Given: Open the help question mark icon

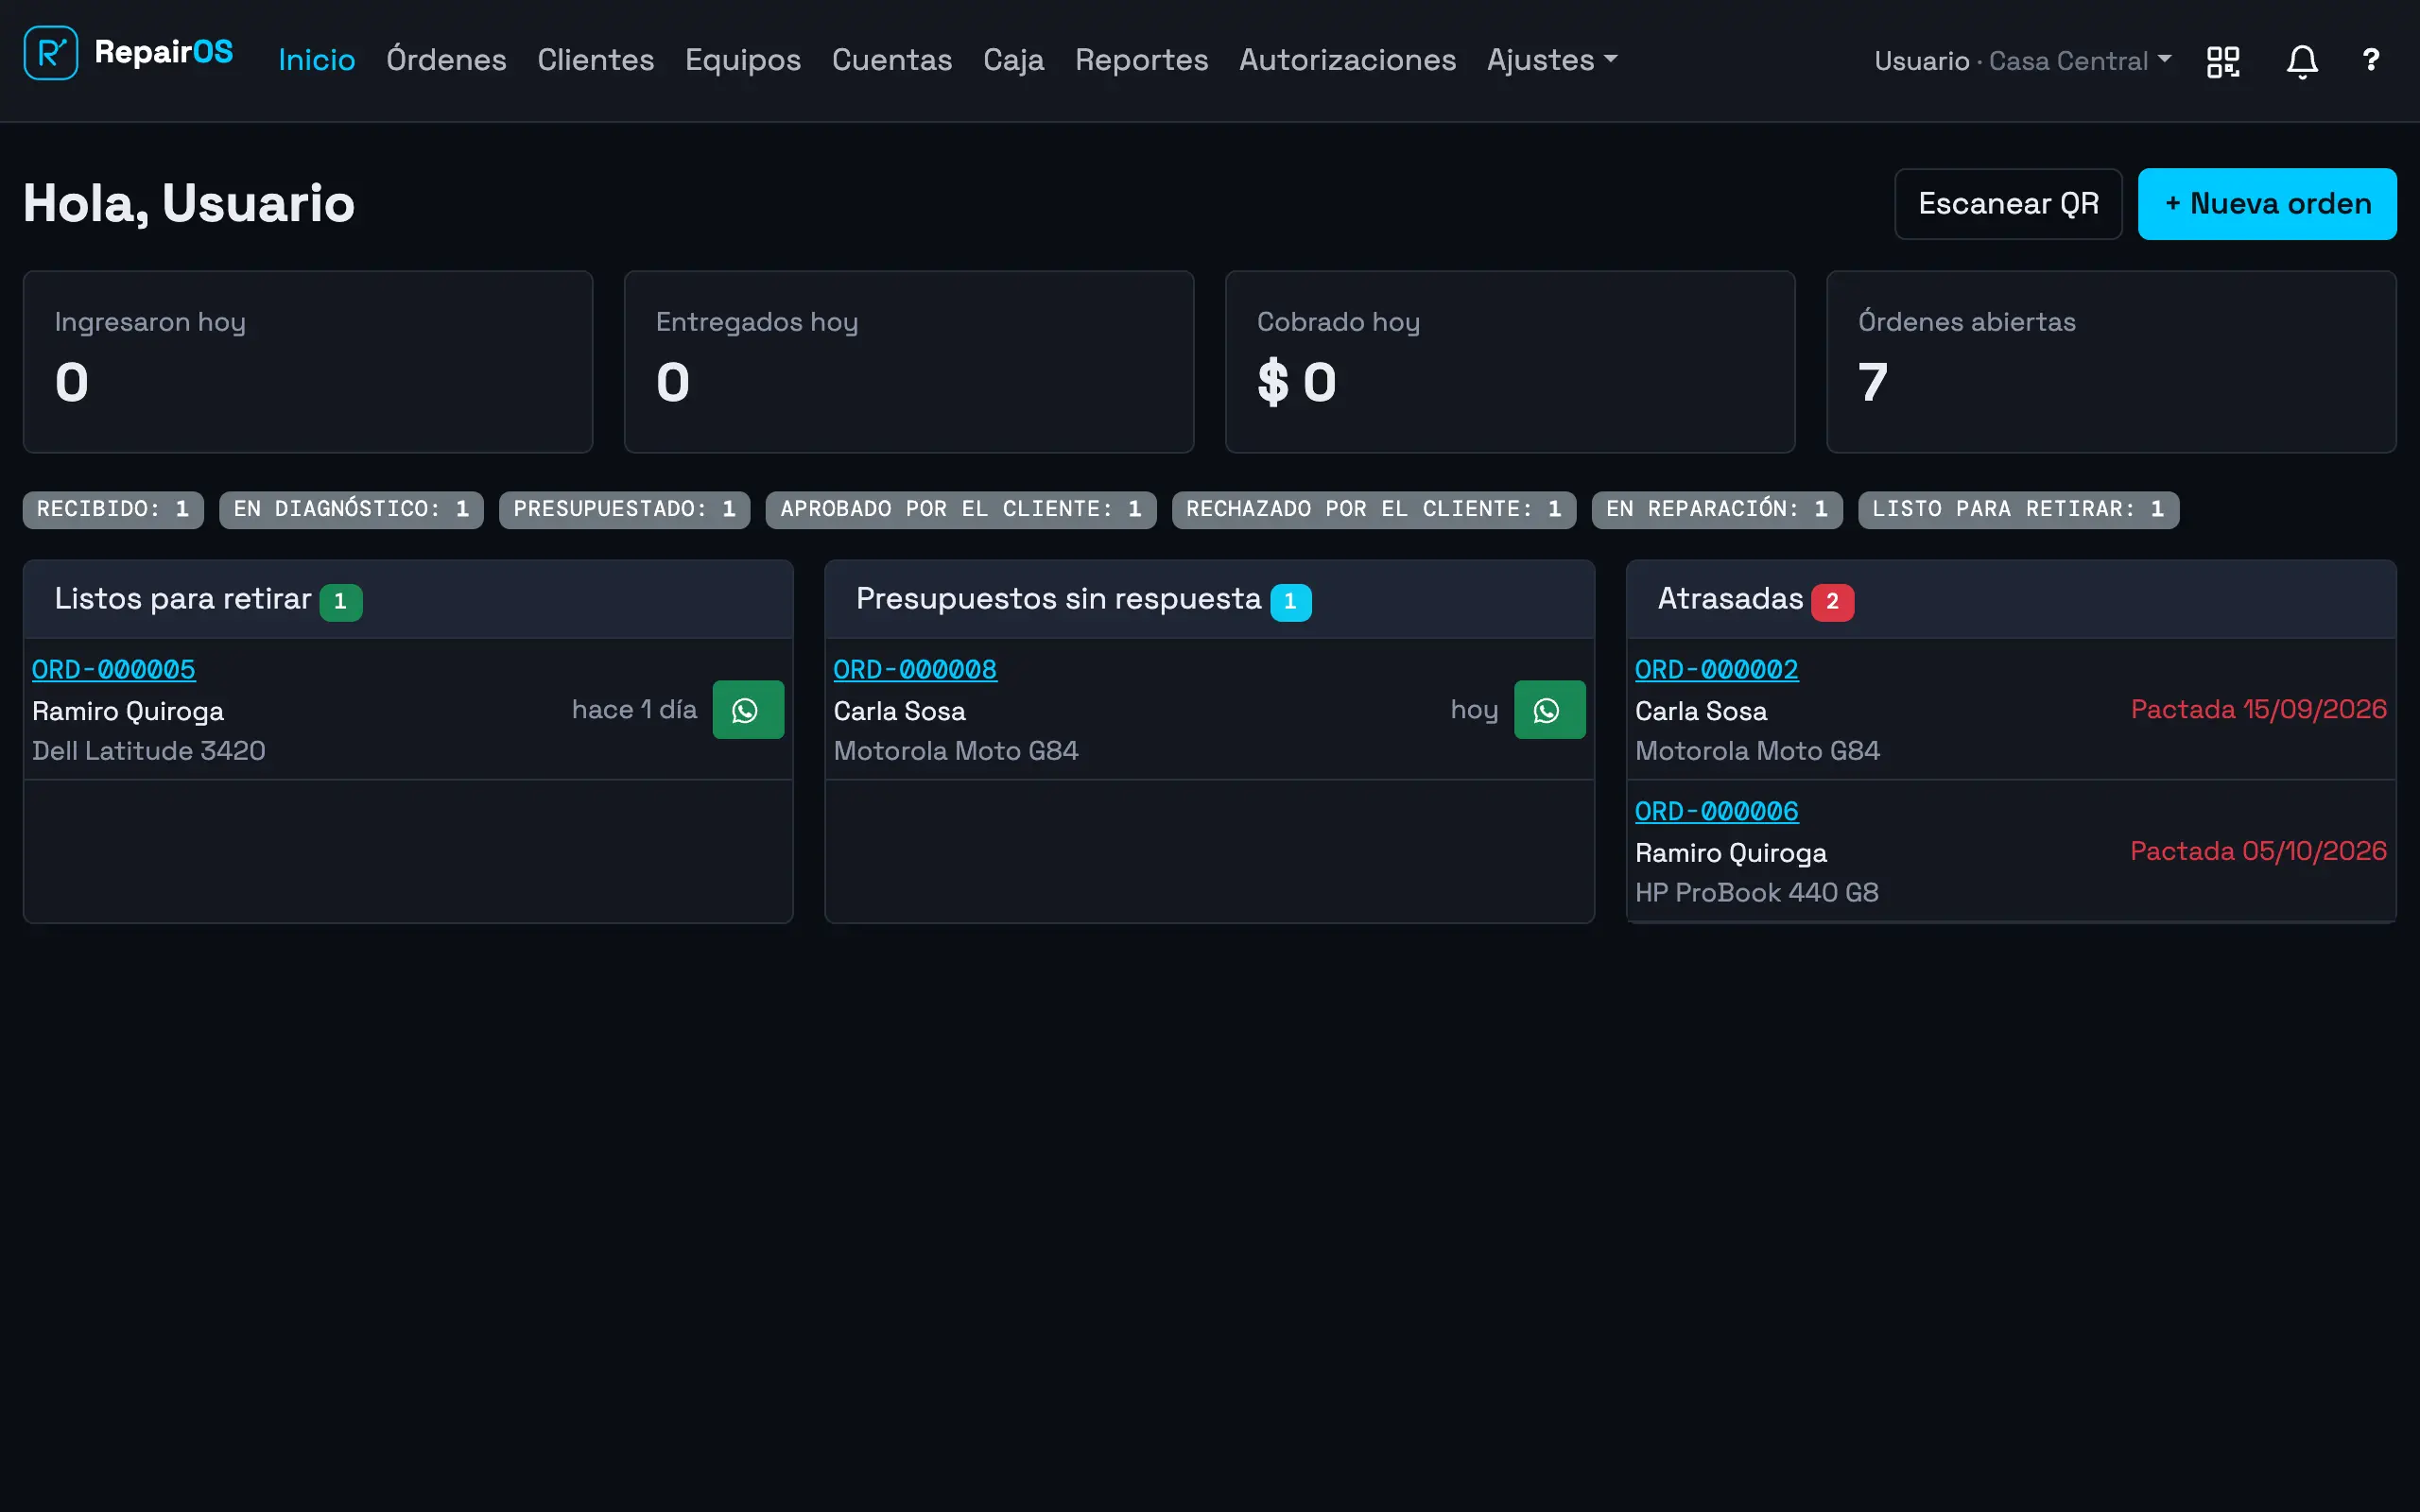Looking at the screenshot, I should pyautogui.click(x=2371, y=60).
